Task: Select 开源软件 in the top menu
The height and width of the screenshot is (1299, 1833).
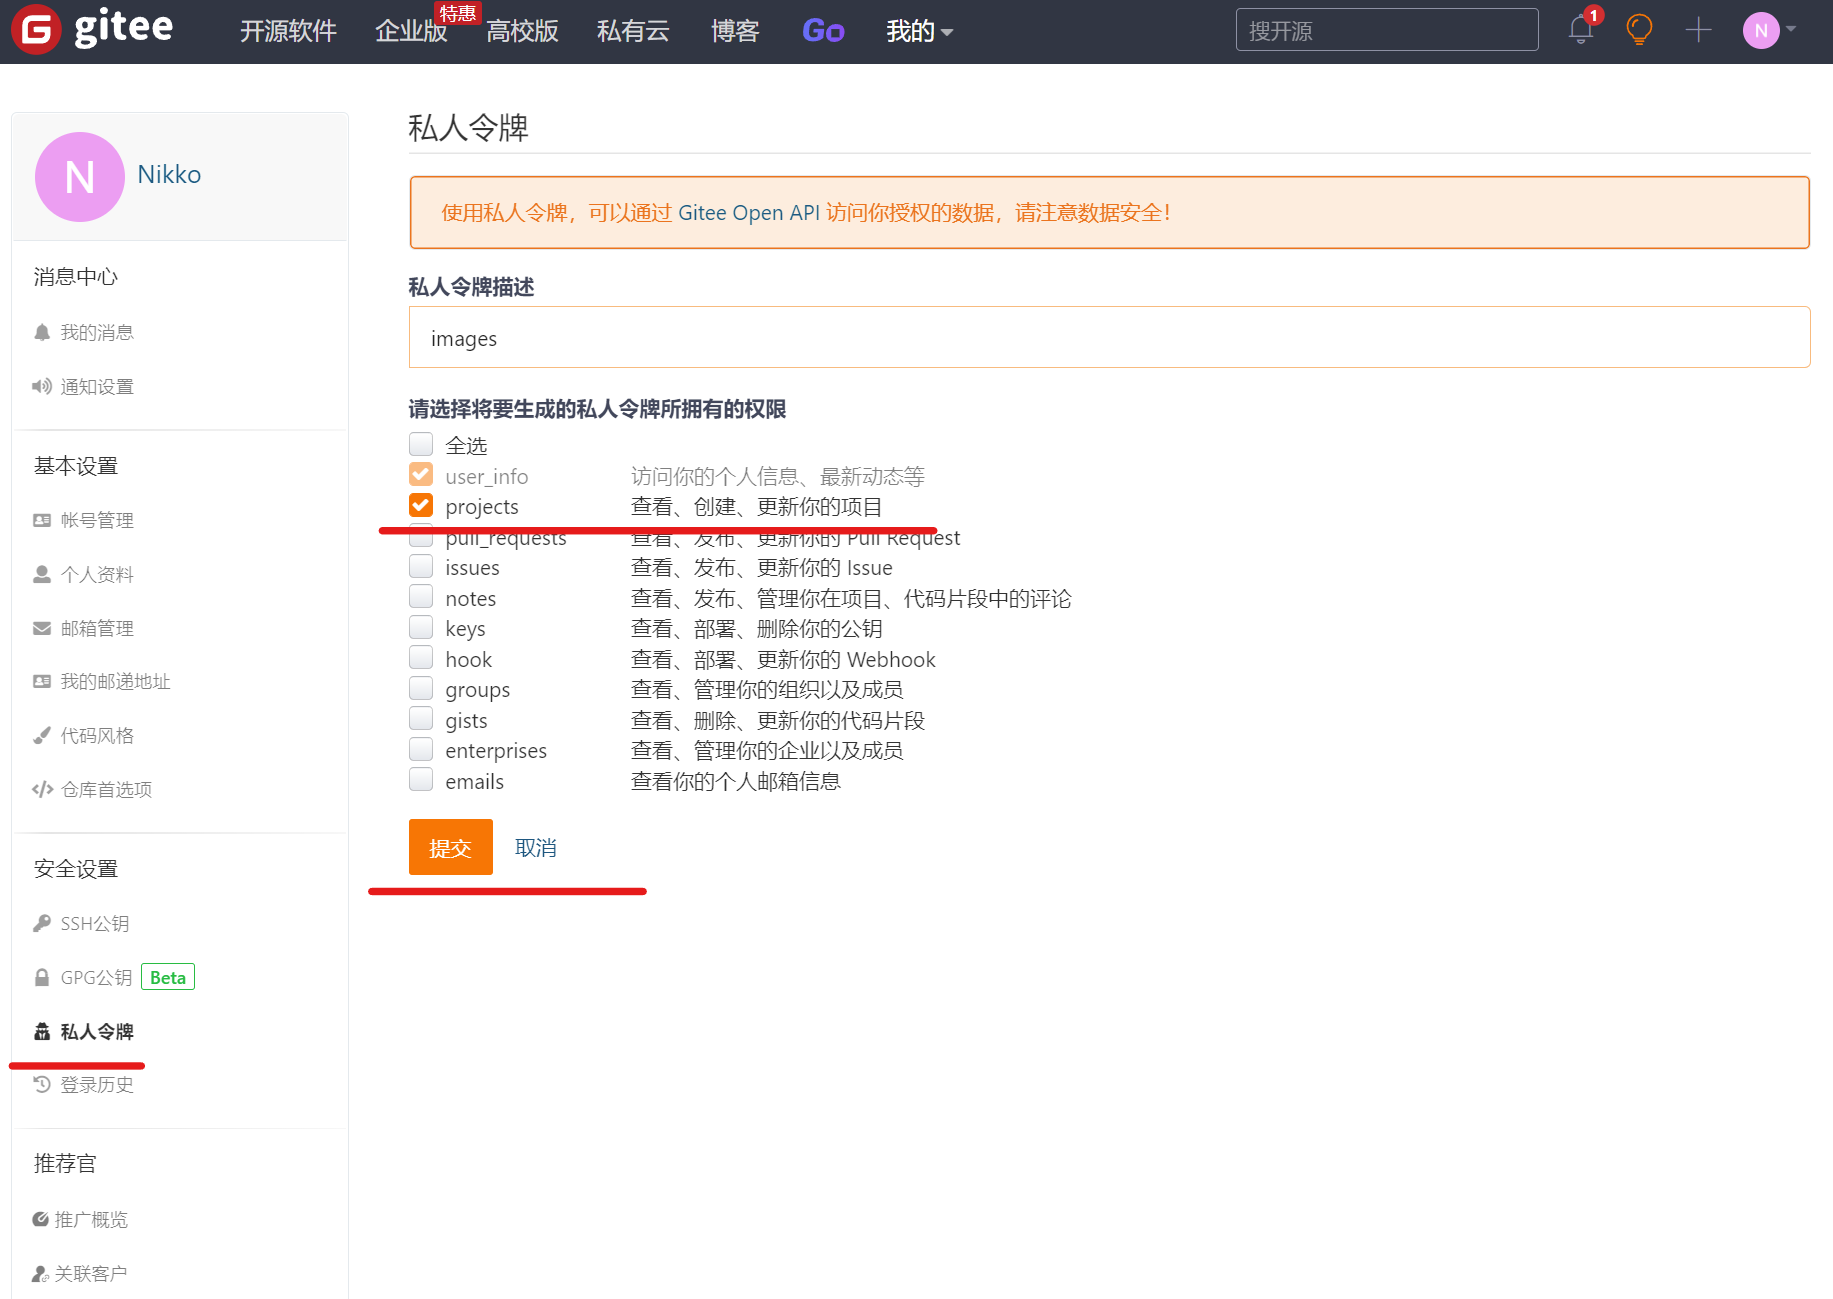Action: tap(288, 31)
